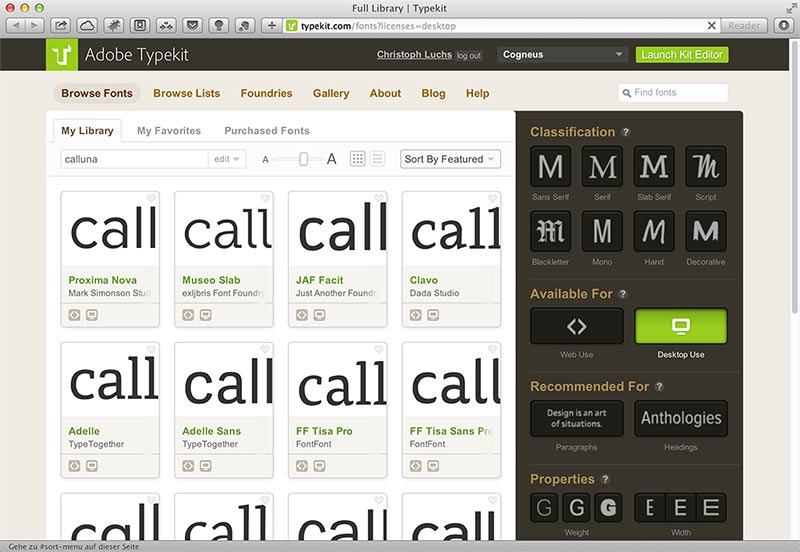Select the Blackletter classification filter
This screenshot has height=552, width=800.
tap(551, 231)
